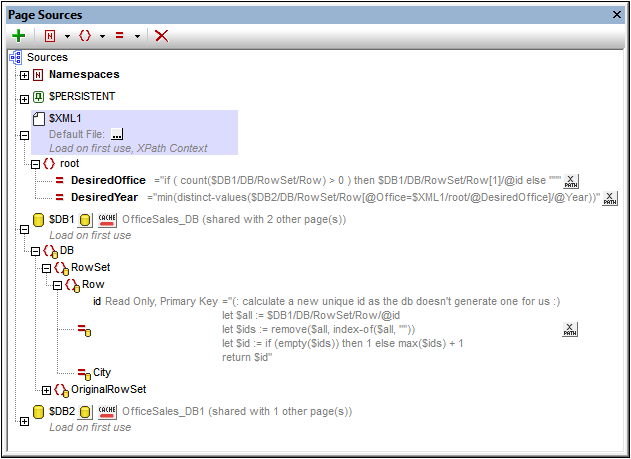Image resolution: width=631 pixels, height=459 pixels.
Task: Click the equals icon beside DesiredOffice
Action: tap(60, 181)
